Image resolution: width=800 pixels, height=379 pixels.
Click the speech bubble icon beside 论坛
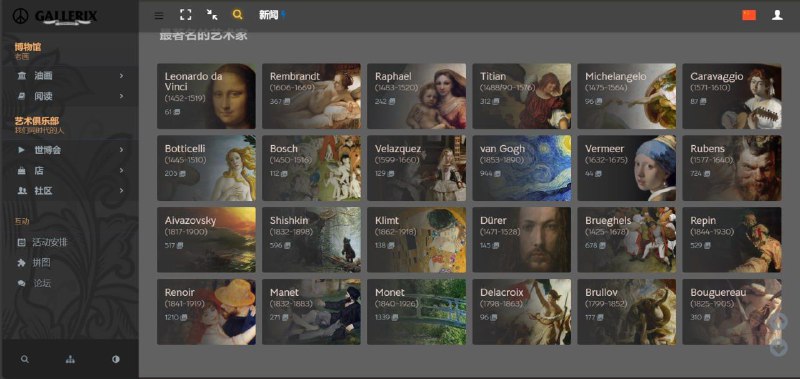pos(21,283)
